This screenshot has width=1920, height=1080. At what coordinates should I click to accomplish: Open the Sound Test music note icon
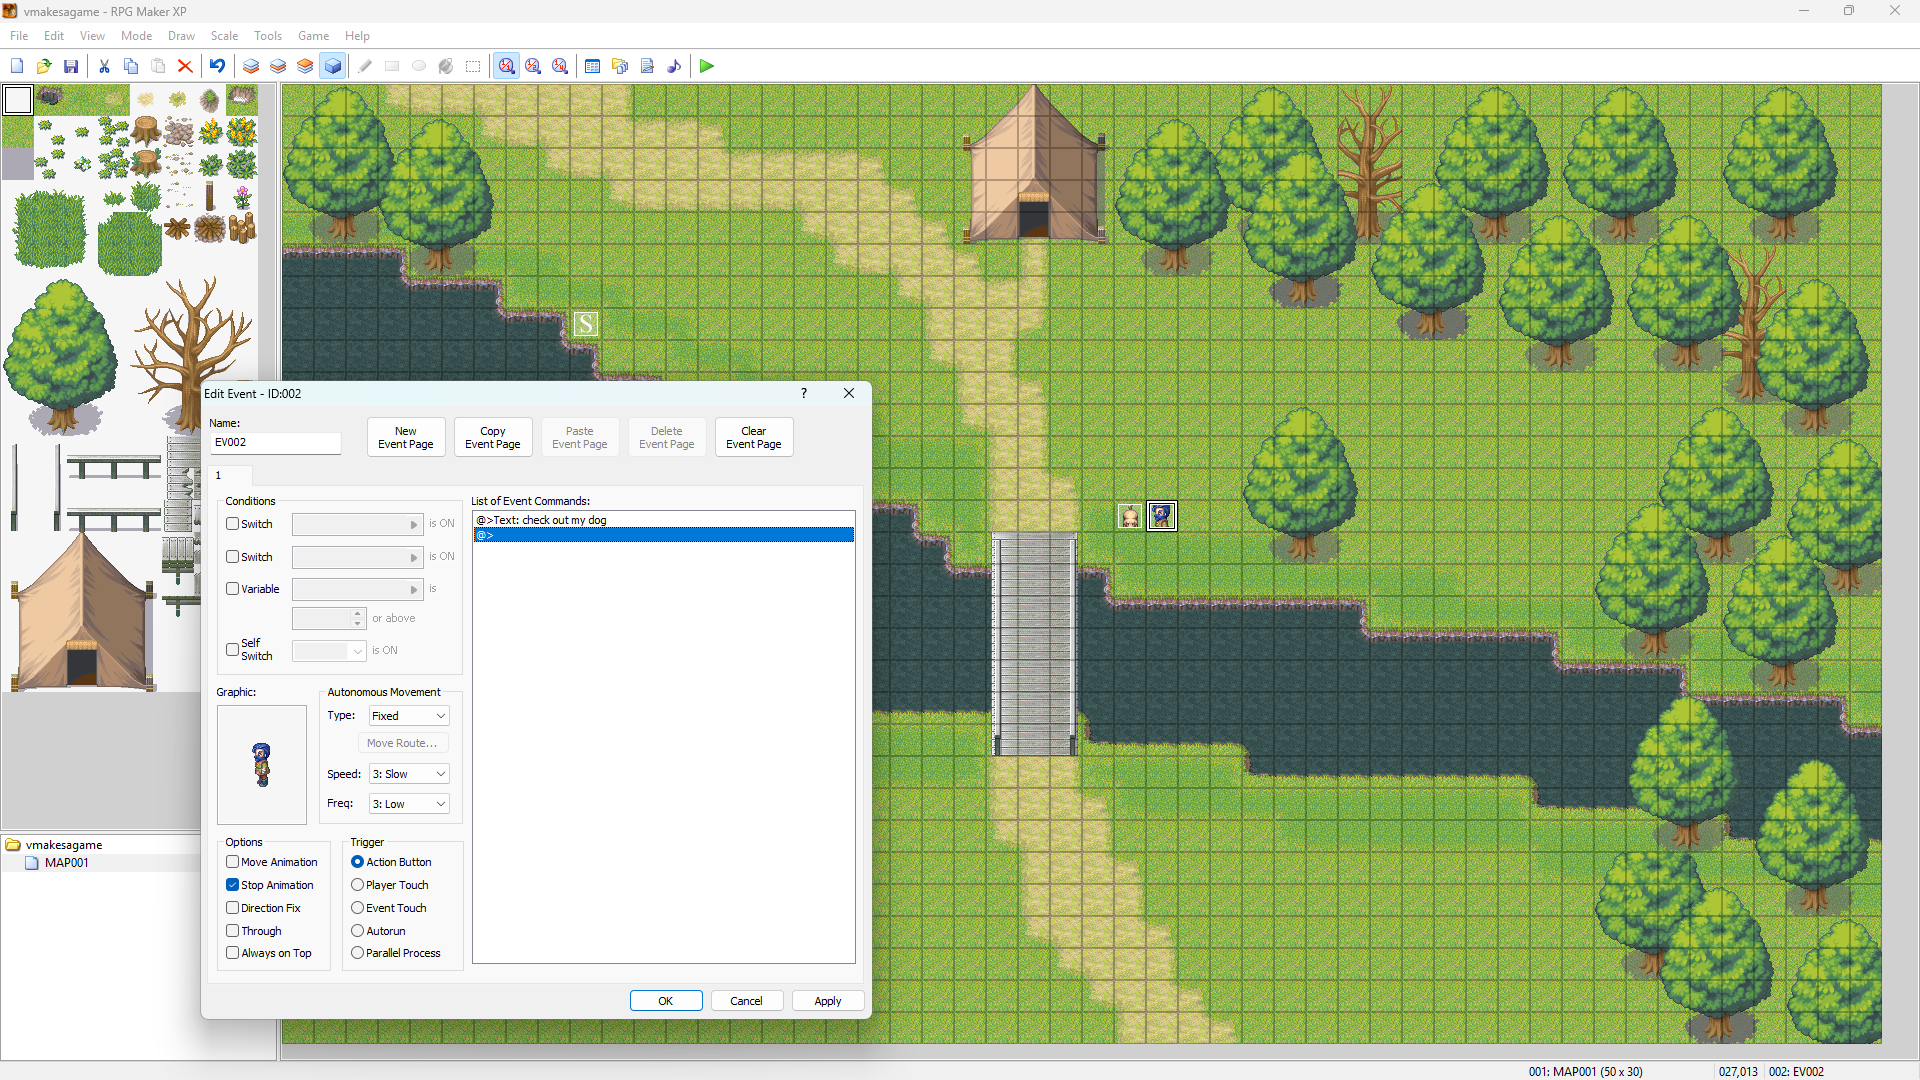click(x=674, y=66)
